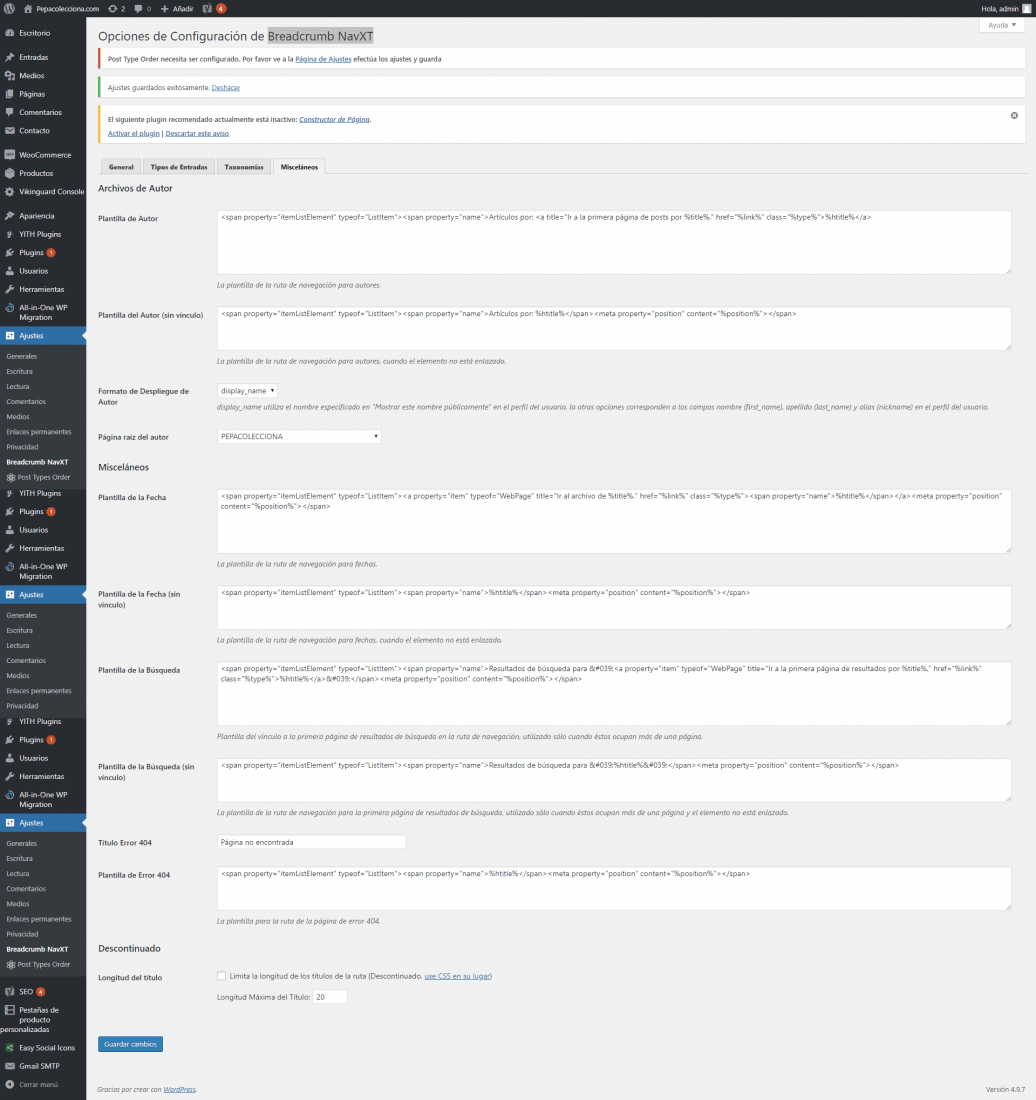The height and width of the screenshot is (1100, 1036).
Task: Click the Breadcrumb NavXT page title text
Action: coord(321,36)
